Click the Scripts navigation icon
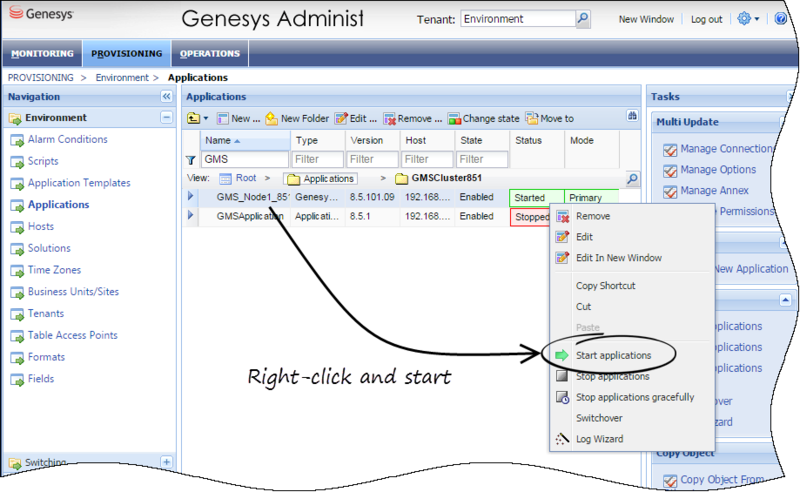The image size is (800, 492). tap(17, 162)
